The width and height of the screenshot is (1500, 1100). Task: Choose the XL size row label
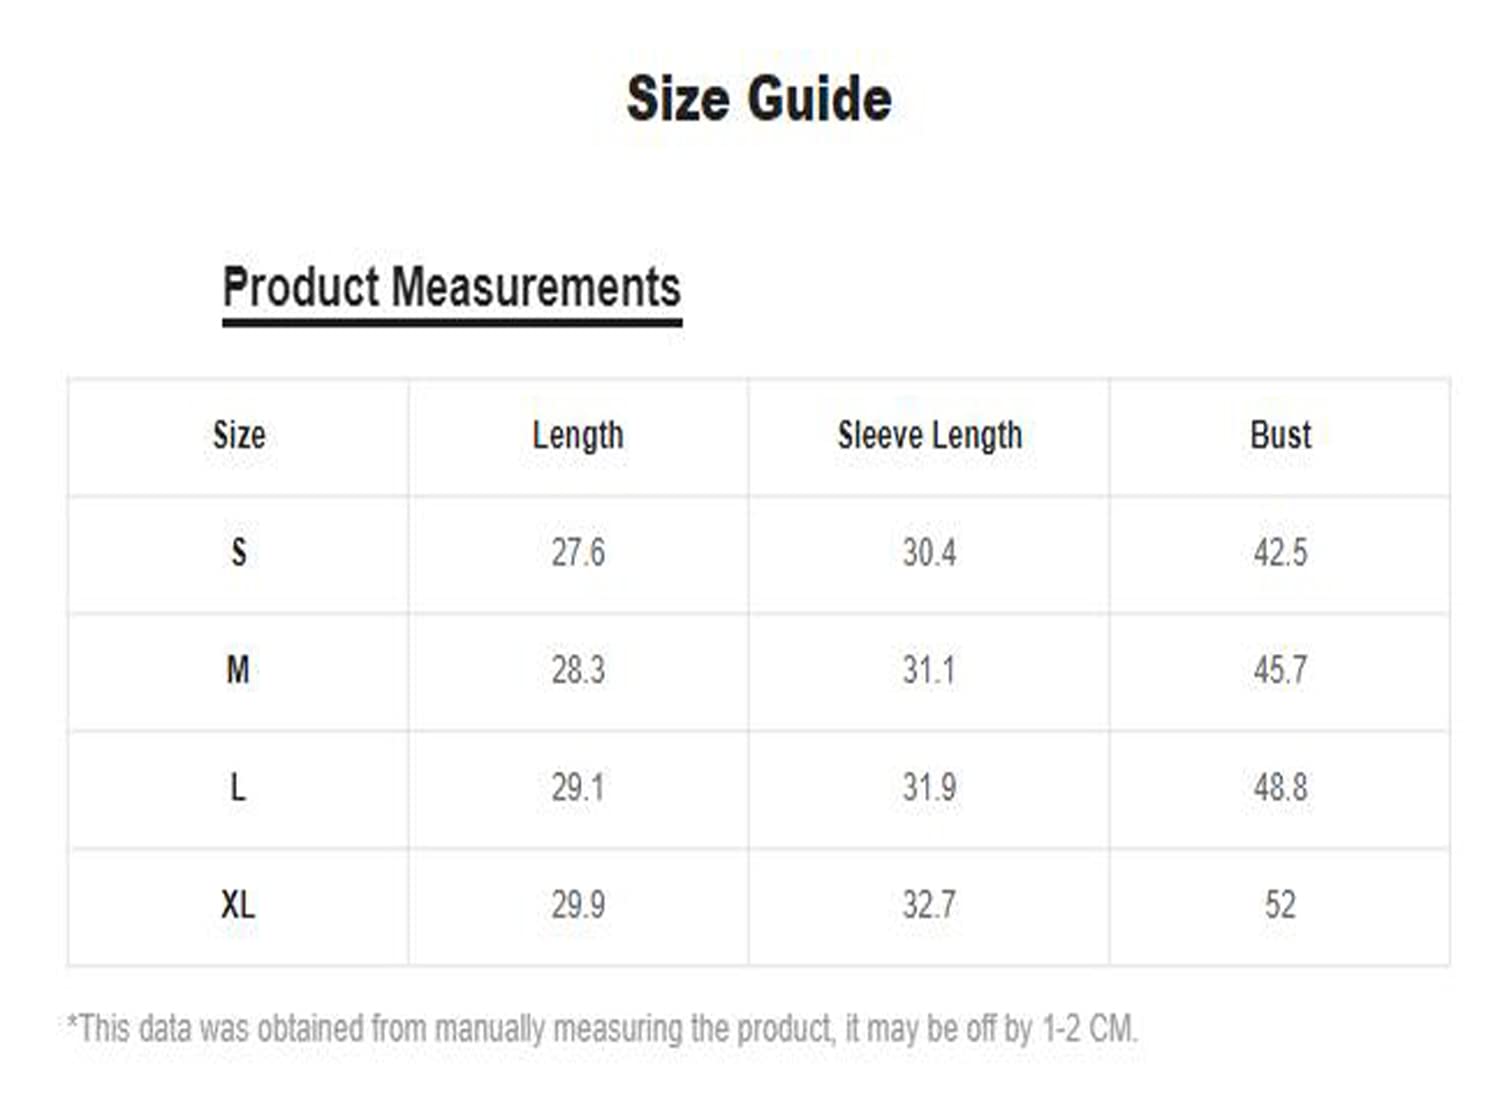pyautogui.click(x=238, y=905)
